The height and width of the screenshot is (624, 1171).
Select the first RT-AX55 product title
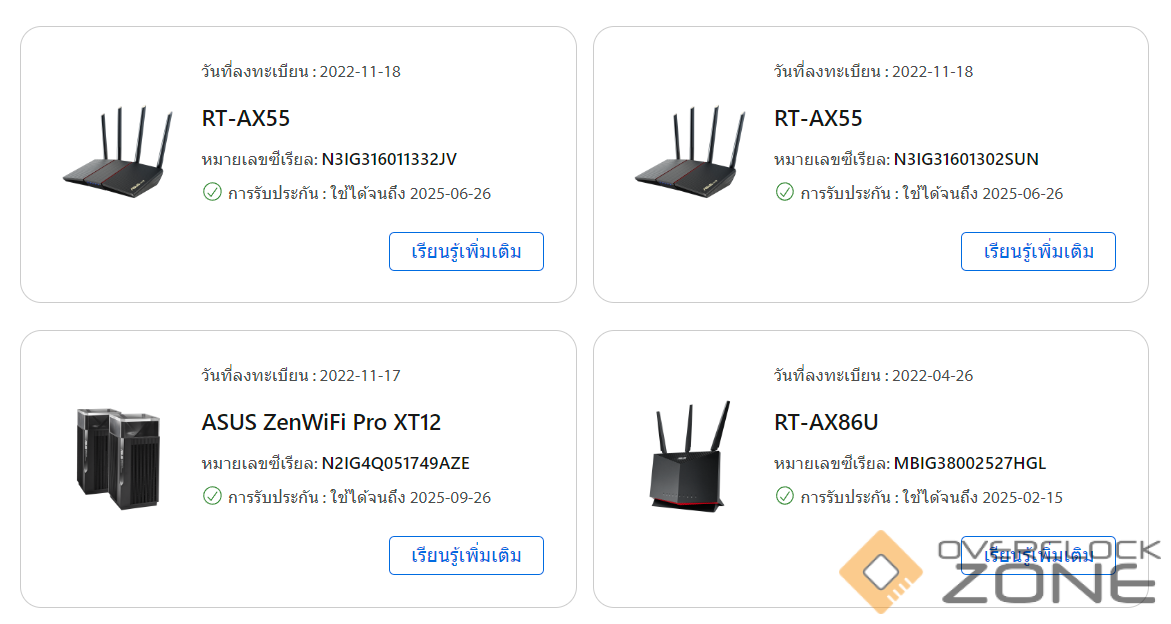coord(246,119)
